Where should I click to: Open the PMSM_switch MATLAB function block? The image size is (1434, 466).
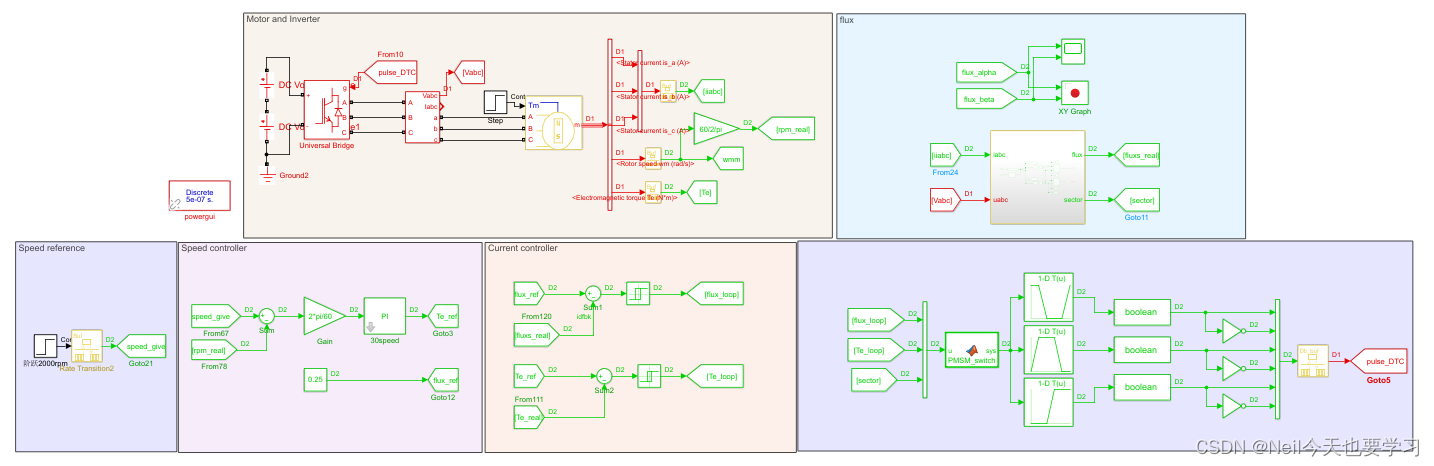[x=971, y=350]
